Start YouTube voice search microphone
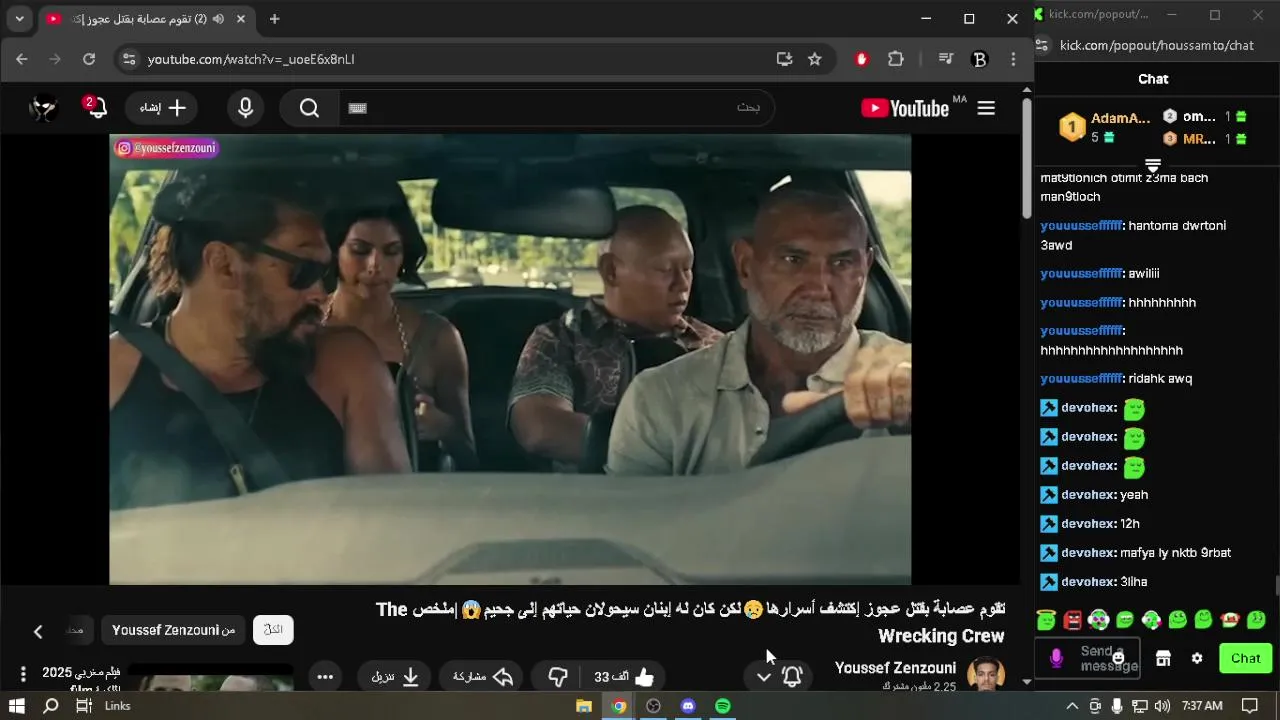 pos(246,108)
